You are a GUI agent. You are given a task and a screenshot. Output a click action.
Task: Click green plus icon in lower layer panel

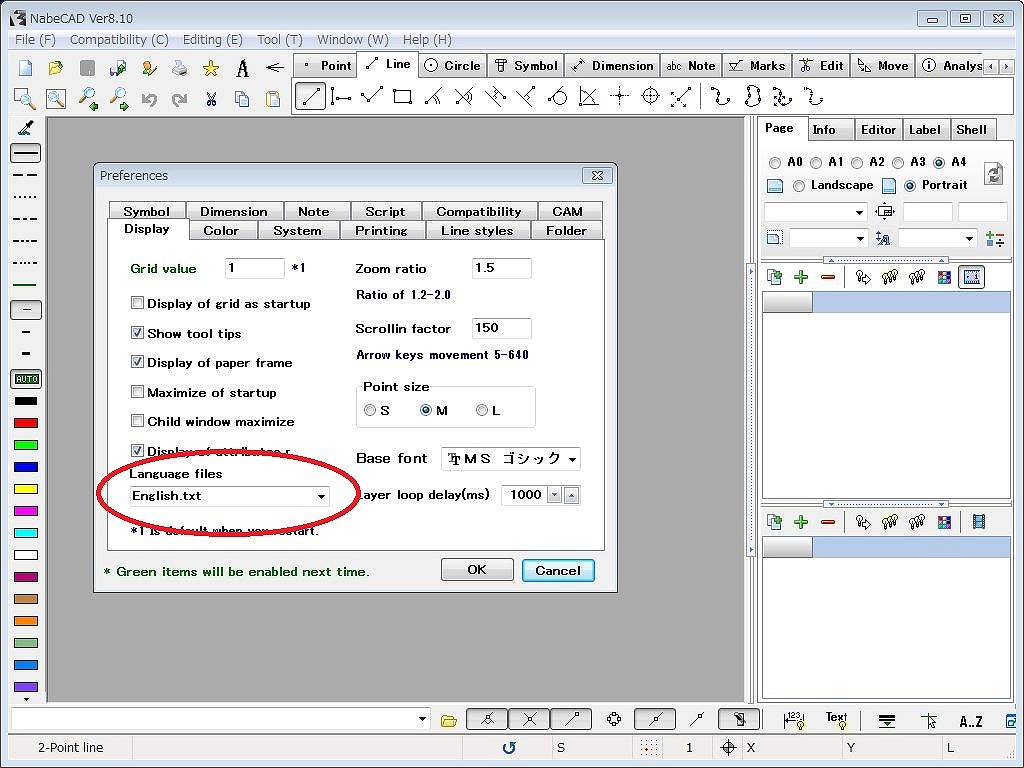pos(801,522)
